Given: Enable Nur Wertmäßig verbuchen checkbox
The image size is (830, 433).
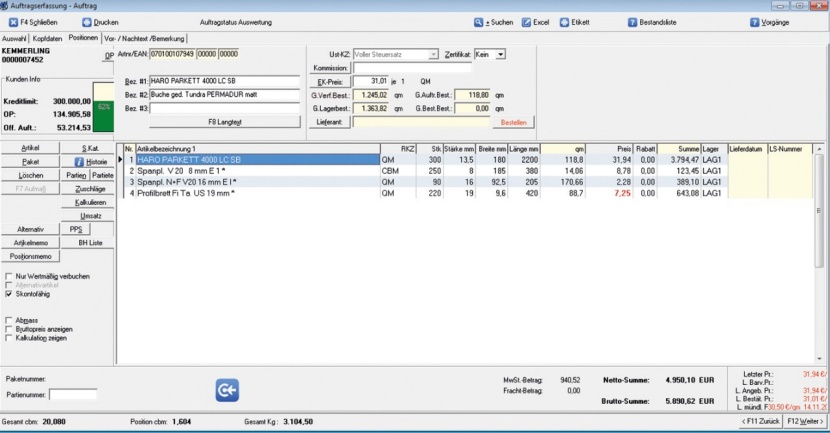Looking at the screenshot, I should [9, 276].
